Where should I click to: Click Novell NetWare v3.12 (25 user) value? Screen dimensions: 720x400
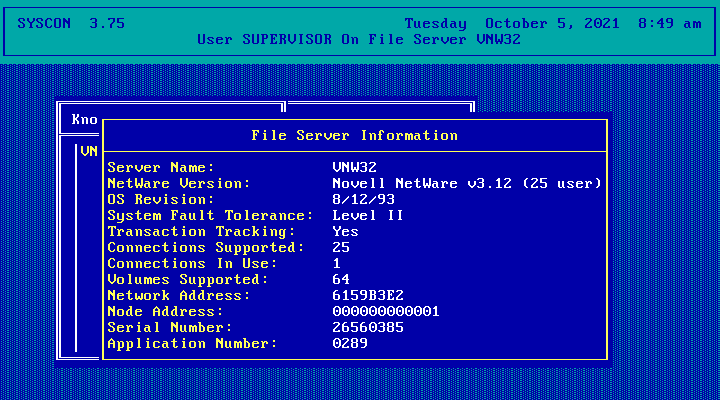[x=467, y=183]
